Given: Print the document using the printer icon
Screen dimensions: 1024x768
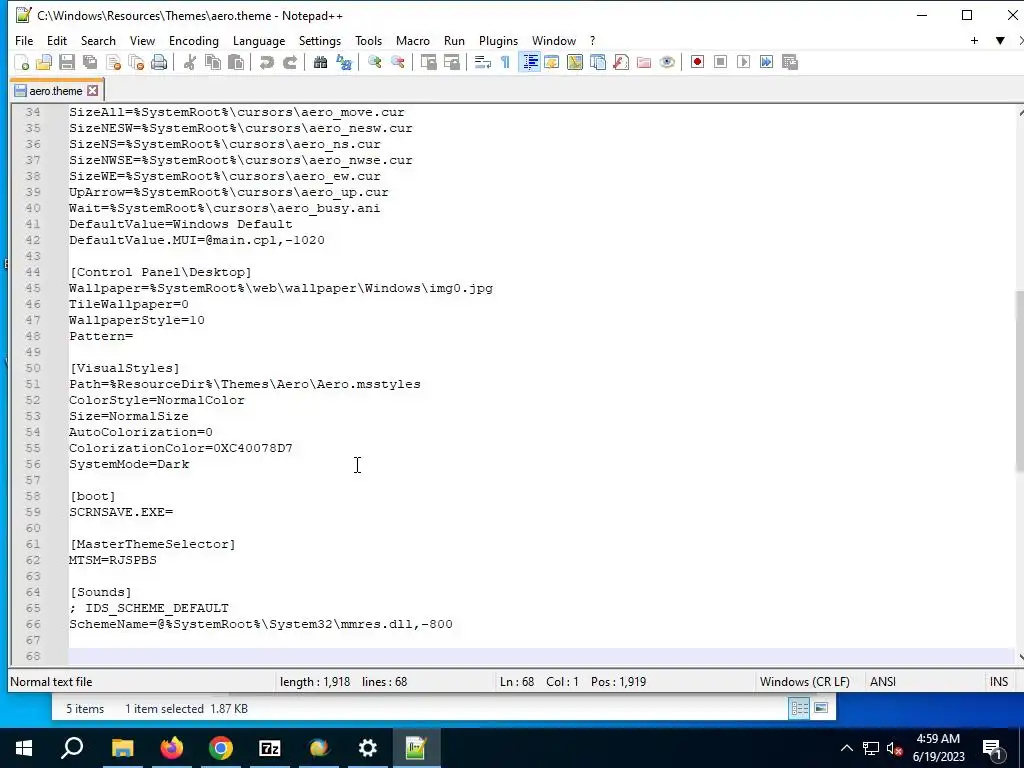Looking at the screenshot, I should tap(159, 62).
